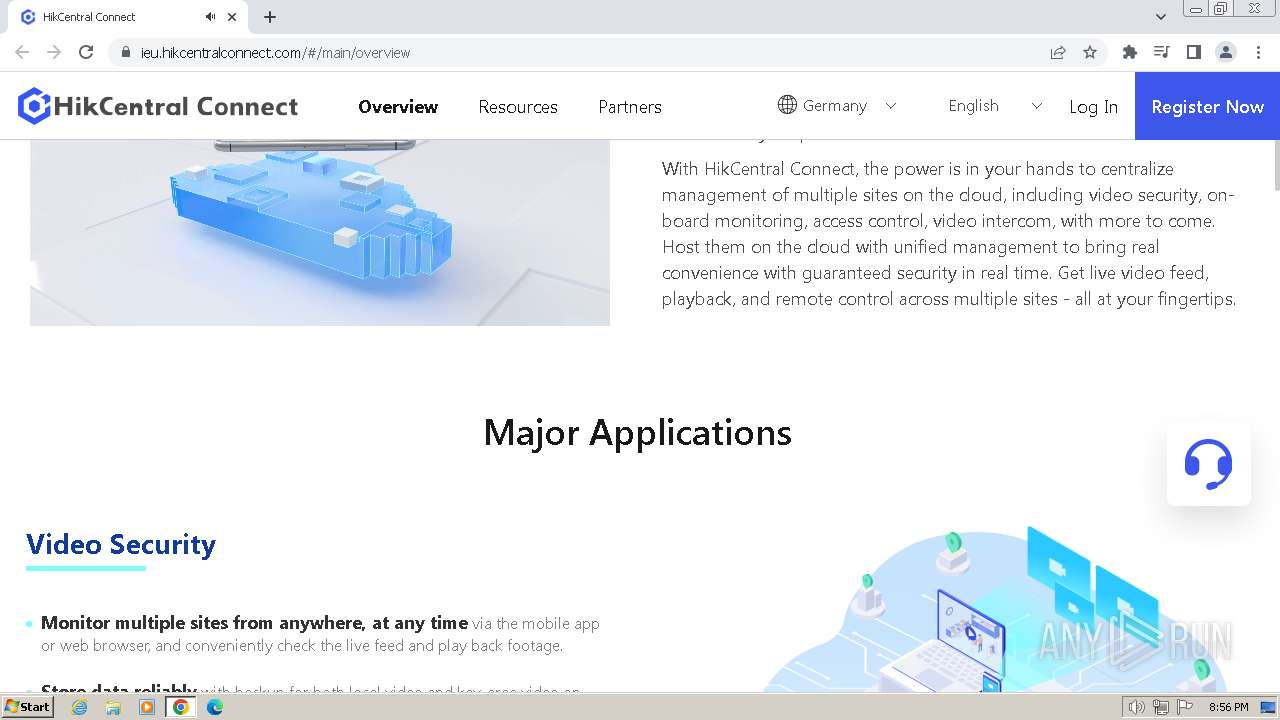Click the page vertical scrollbar thumb

[x=1275, y=165]
